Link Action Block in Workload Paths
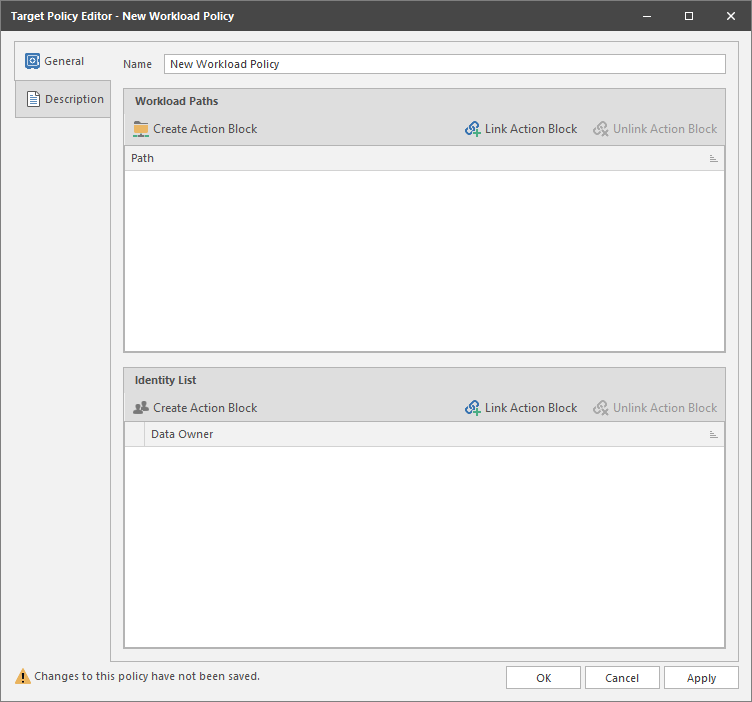Viewport: 752px width, 702px height. pyautogui.click(x=521, y=129)
